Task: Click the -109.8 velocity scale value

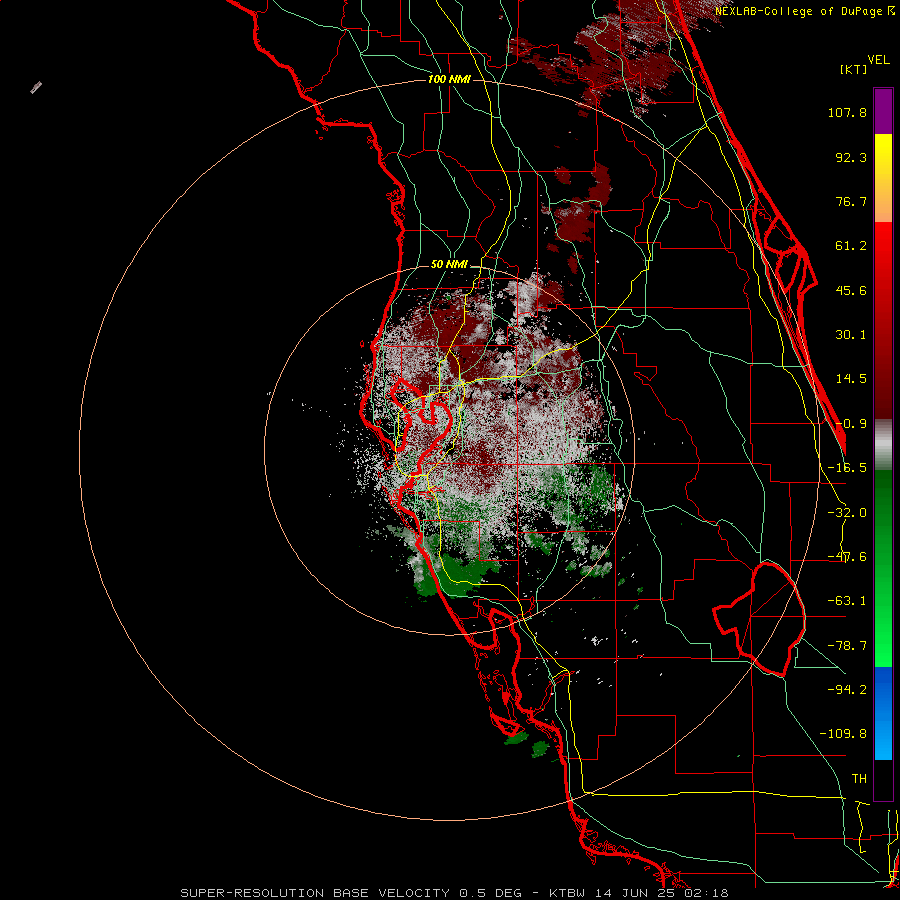Action: pyautogui.click(x=843, y=734)
